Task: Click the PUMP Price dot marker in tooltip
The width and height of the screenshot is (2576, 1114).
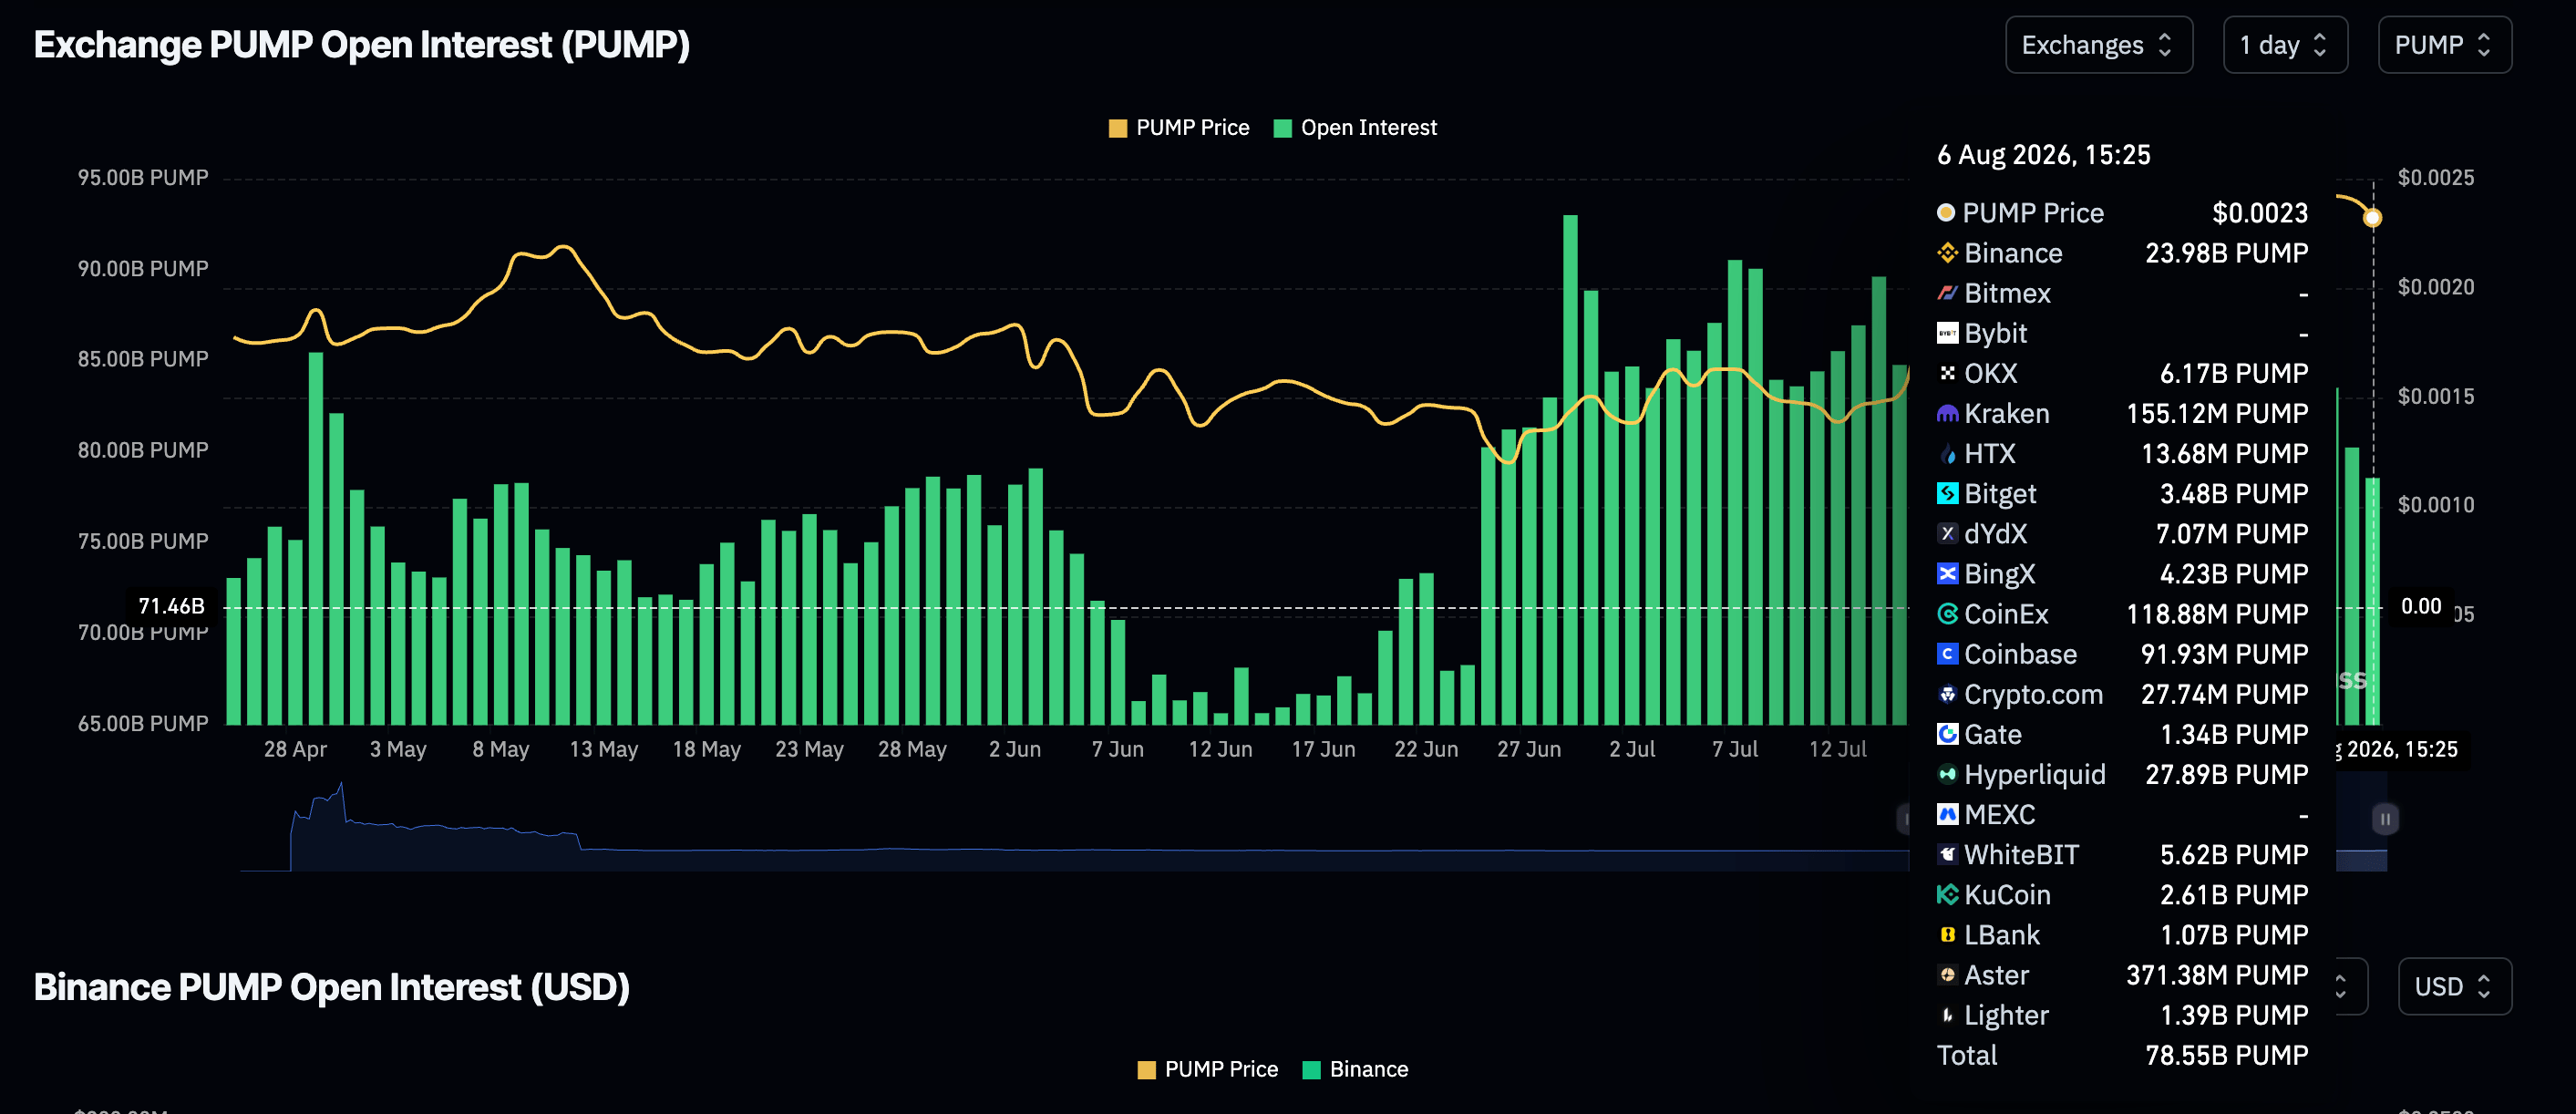Action: (x=1946, y=212)
